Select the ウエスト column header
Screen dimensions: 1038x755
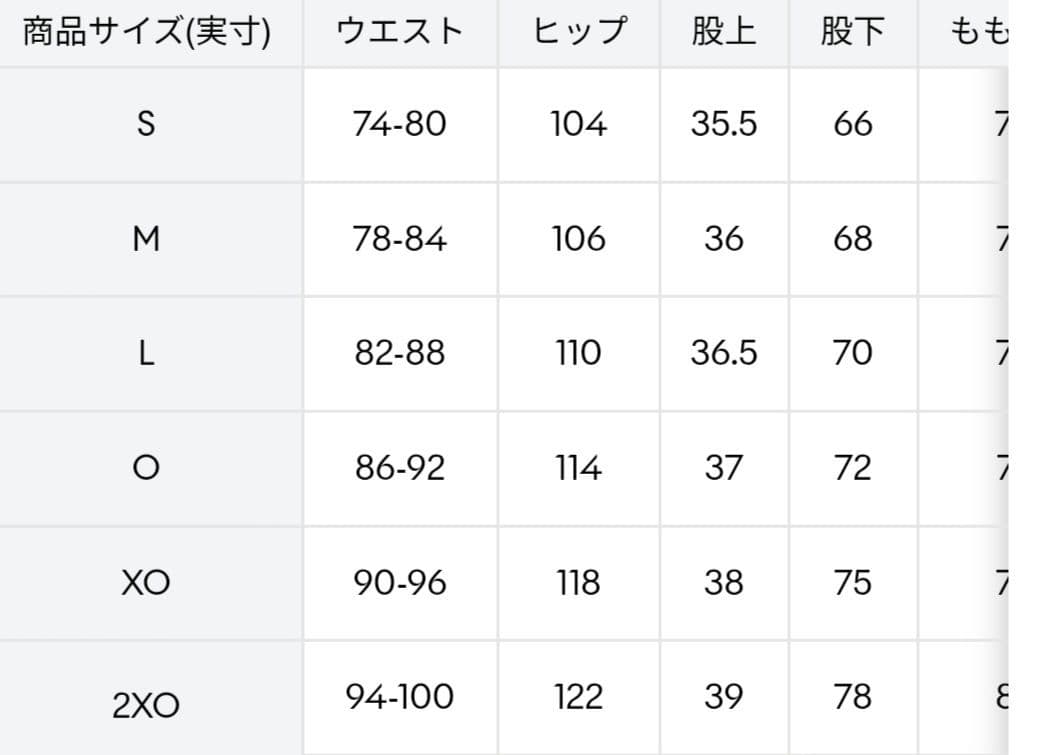click(400, 32)
